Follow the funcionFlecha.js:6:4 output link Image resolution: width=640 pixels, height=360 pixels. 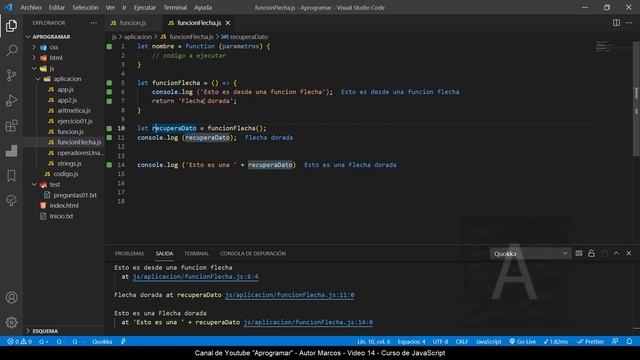pos(196,277)
